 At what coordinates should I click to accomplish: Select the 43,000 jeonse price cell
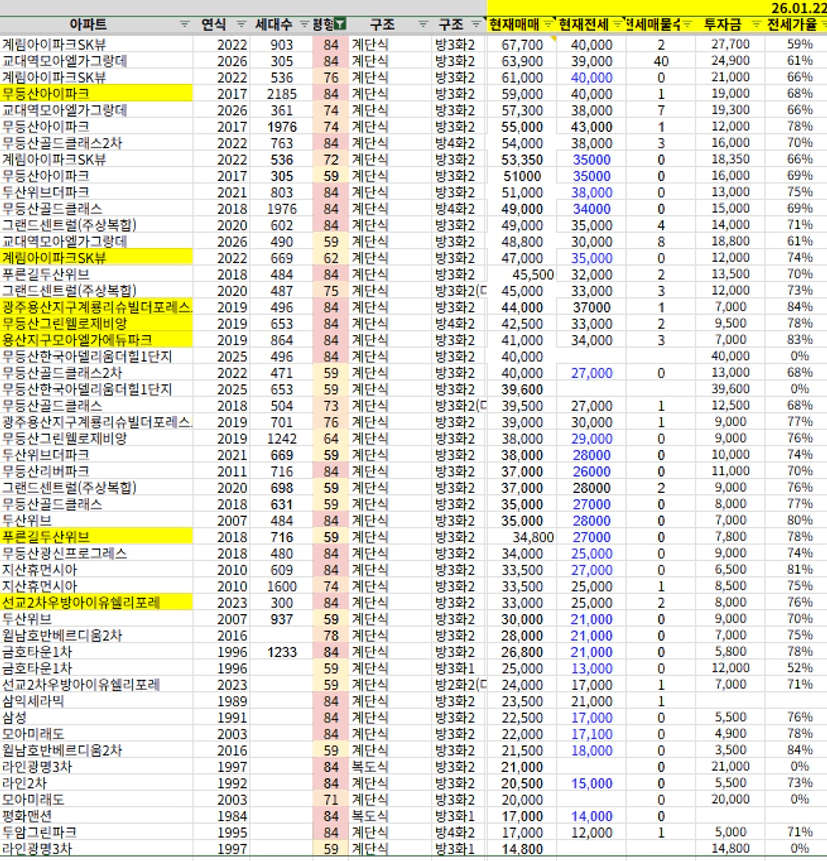591,126
